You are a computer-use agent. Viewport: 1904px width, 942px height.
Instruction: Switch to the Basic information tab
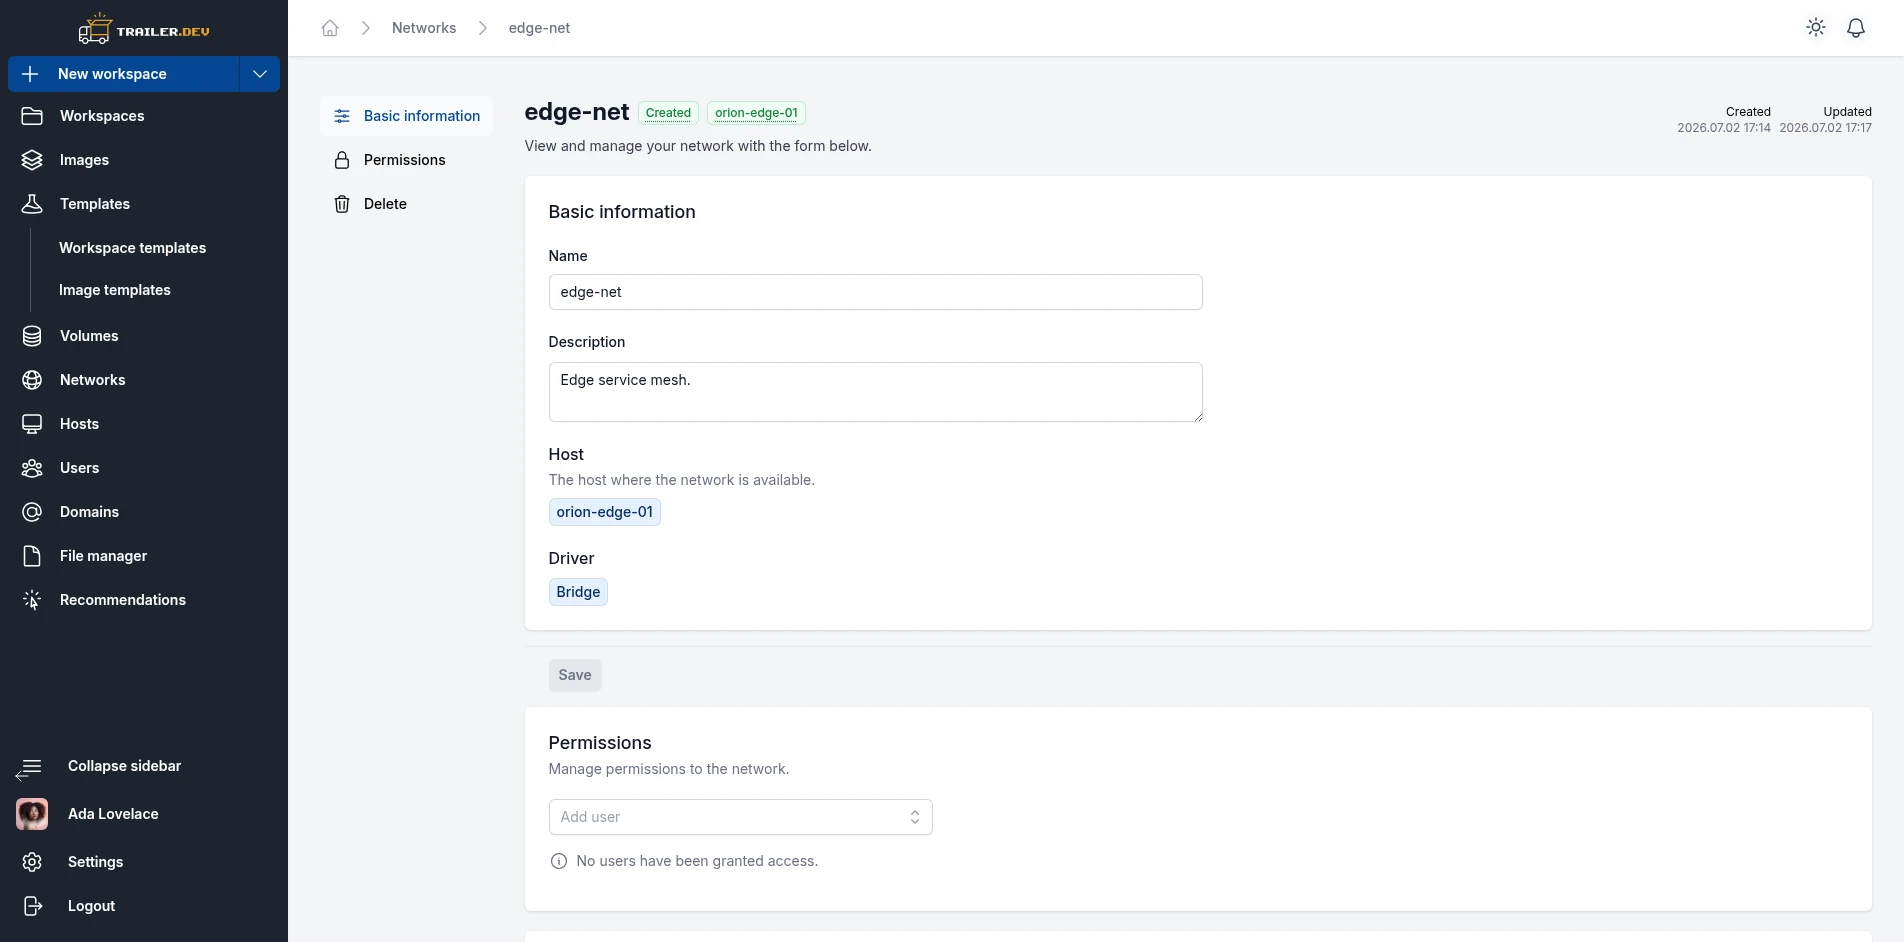tap(406, 116)
